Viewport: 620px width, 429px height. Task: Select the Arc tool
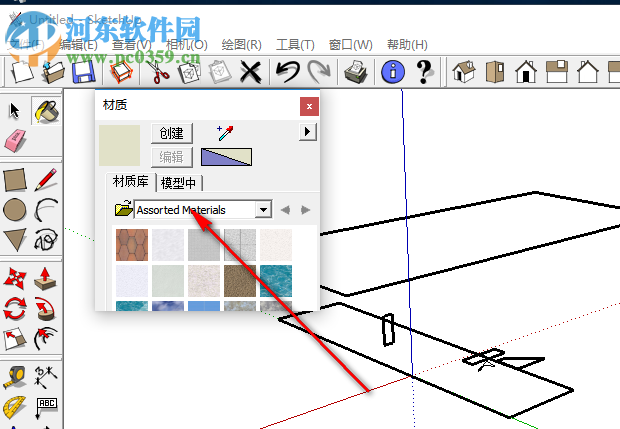46,210
